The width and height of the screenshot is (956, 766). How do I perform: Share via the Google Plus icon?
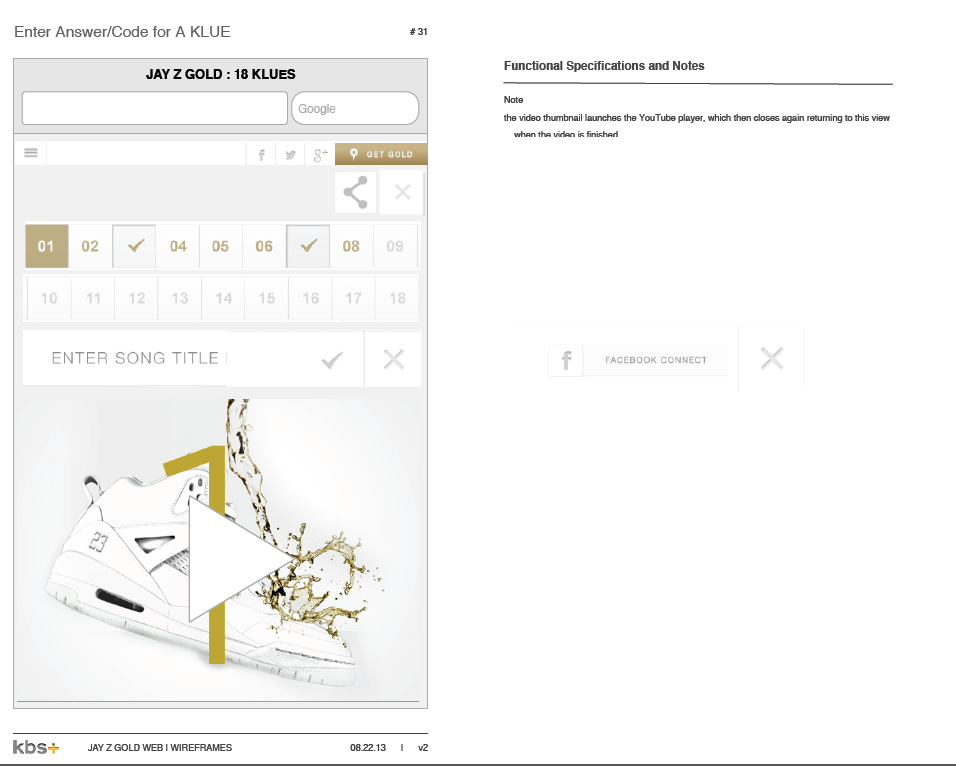[321, 155]
